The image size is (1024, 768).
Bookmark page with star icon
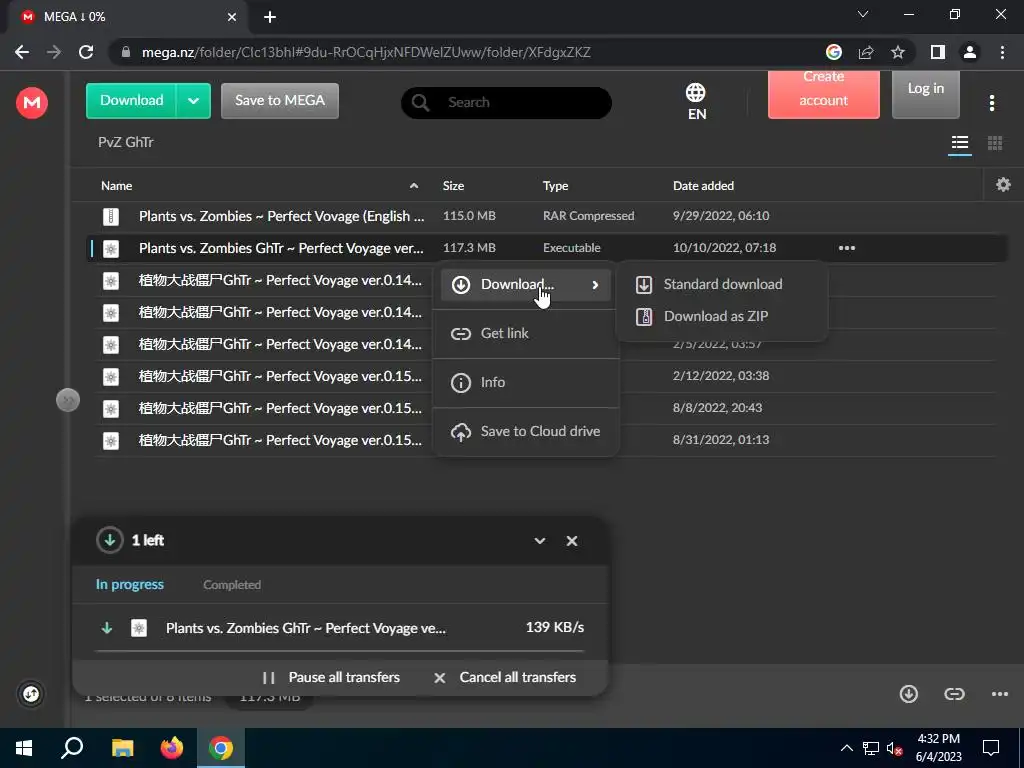898,52
